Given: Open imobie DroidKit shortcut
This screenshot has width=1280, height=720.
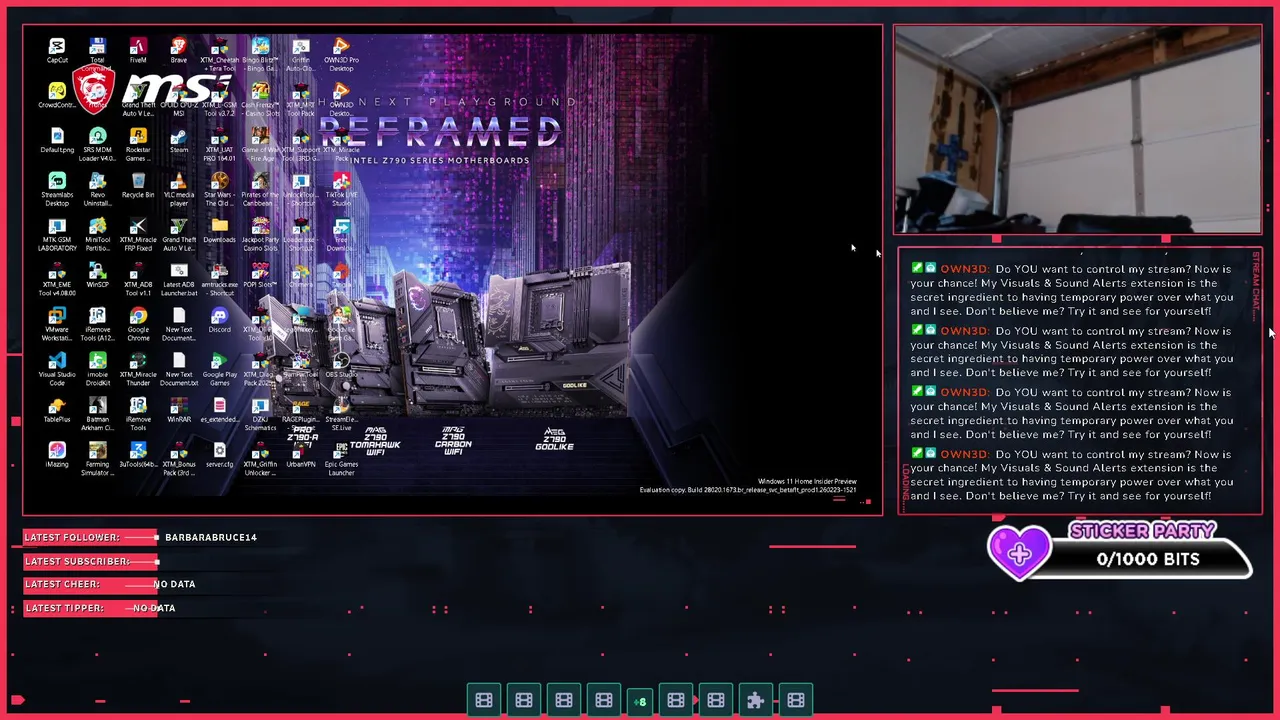Looking at the screenshot, I should 97,370.
